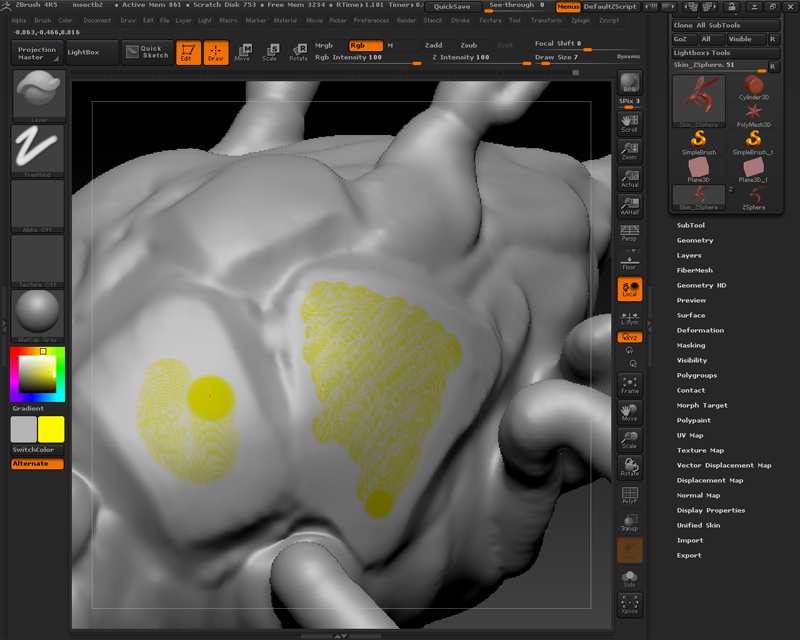Select the Cylinder3D tool
Screen dimensions: 800x640
(x=754, y=87)
